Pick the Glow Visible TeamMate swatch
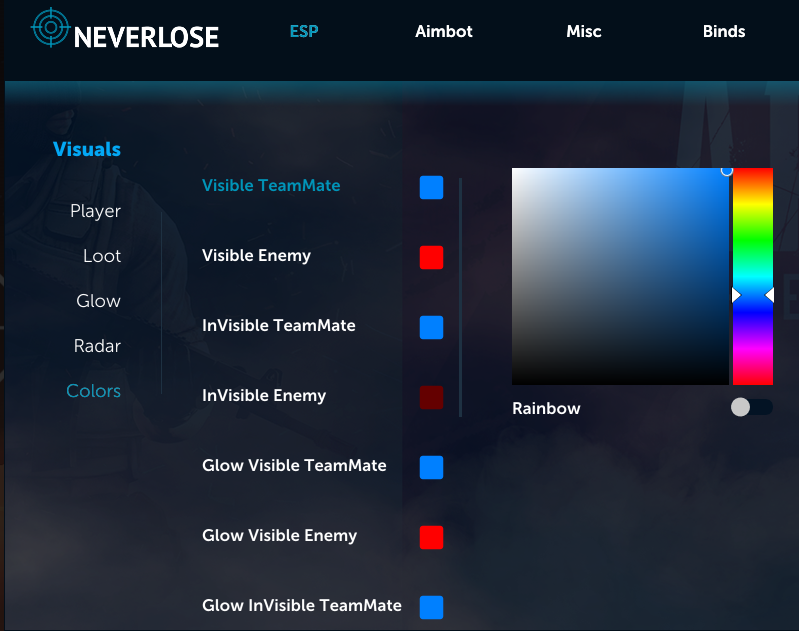The height and width of the screenshot is (631, 799). coord(431,467)
